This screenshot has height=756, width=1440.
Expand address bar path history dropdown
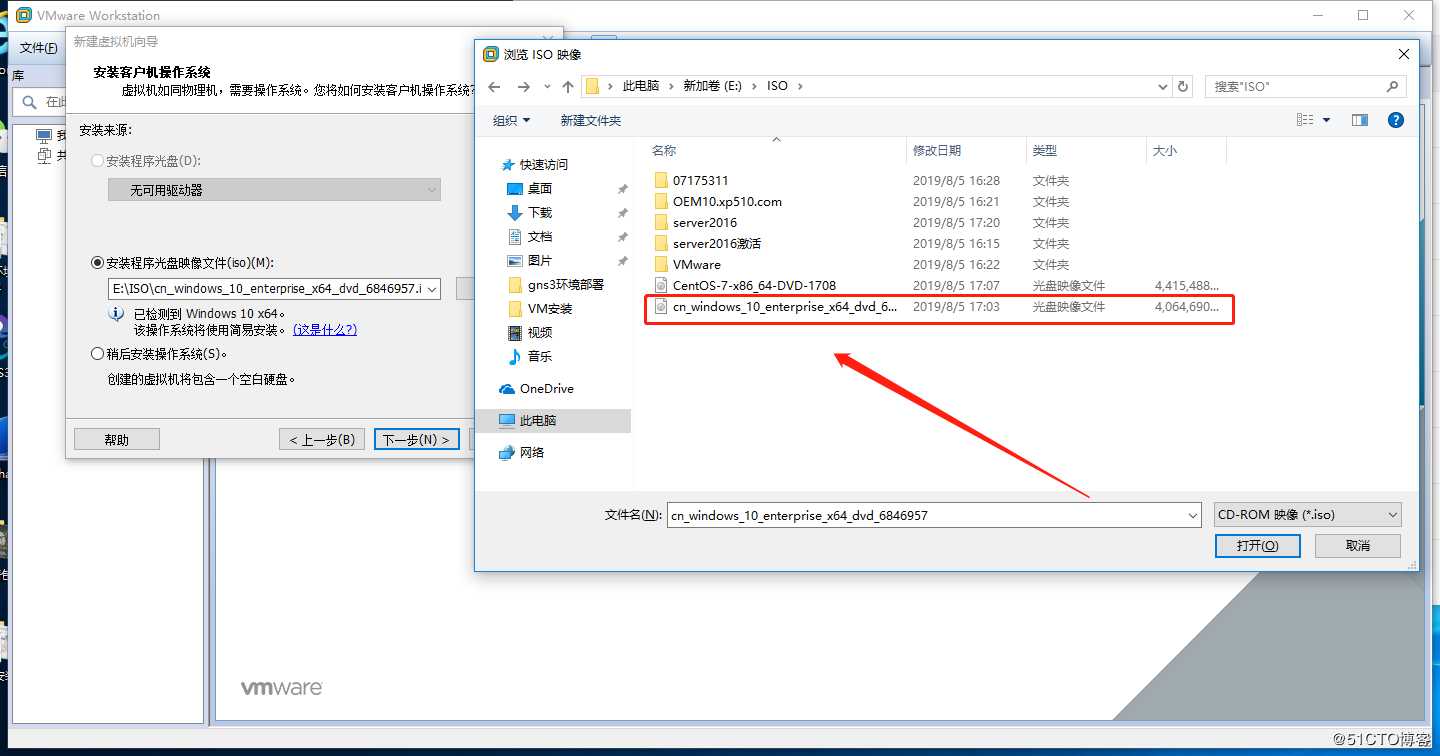(1163, 87)
